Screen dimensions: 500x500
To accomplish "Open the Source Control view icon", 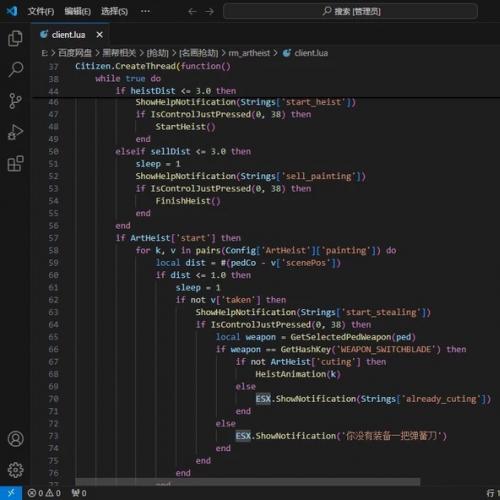I will (15, 101).
